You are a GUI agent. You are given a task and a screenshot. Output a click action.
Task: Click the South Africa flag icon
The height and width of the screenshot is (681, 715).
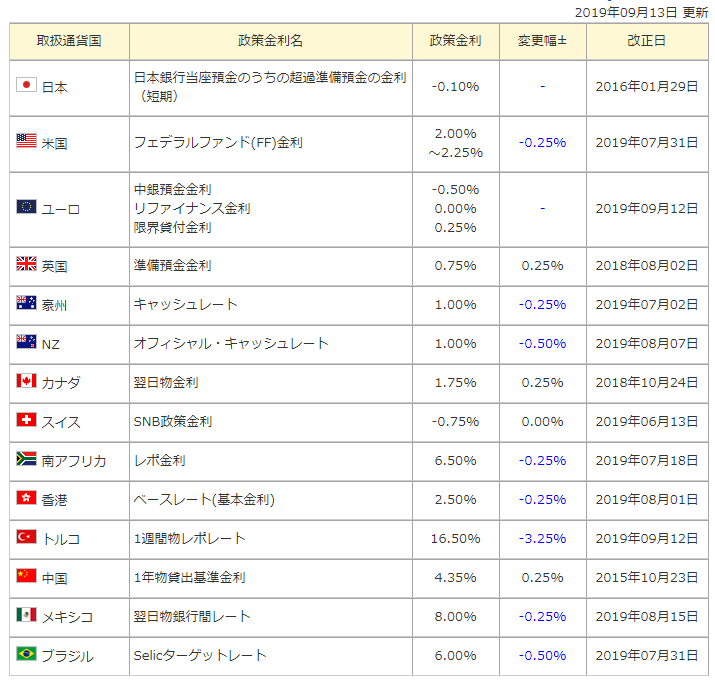26,458
